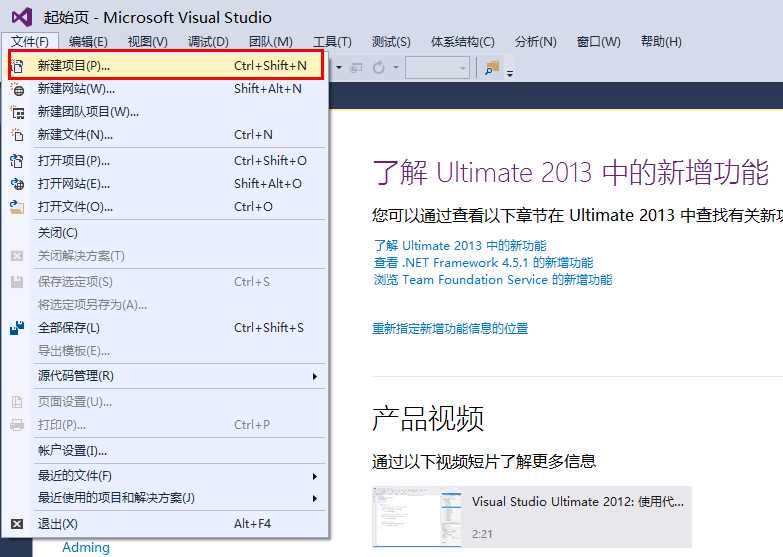This screenshot has width=783, height=557.
Task: Open the 窗口(W) menu
Action: pos(599,41)
